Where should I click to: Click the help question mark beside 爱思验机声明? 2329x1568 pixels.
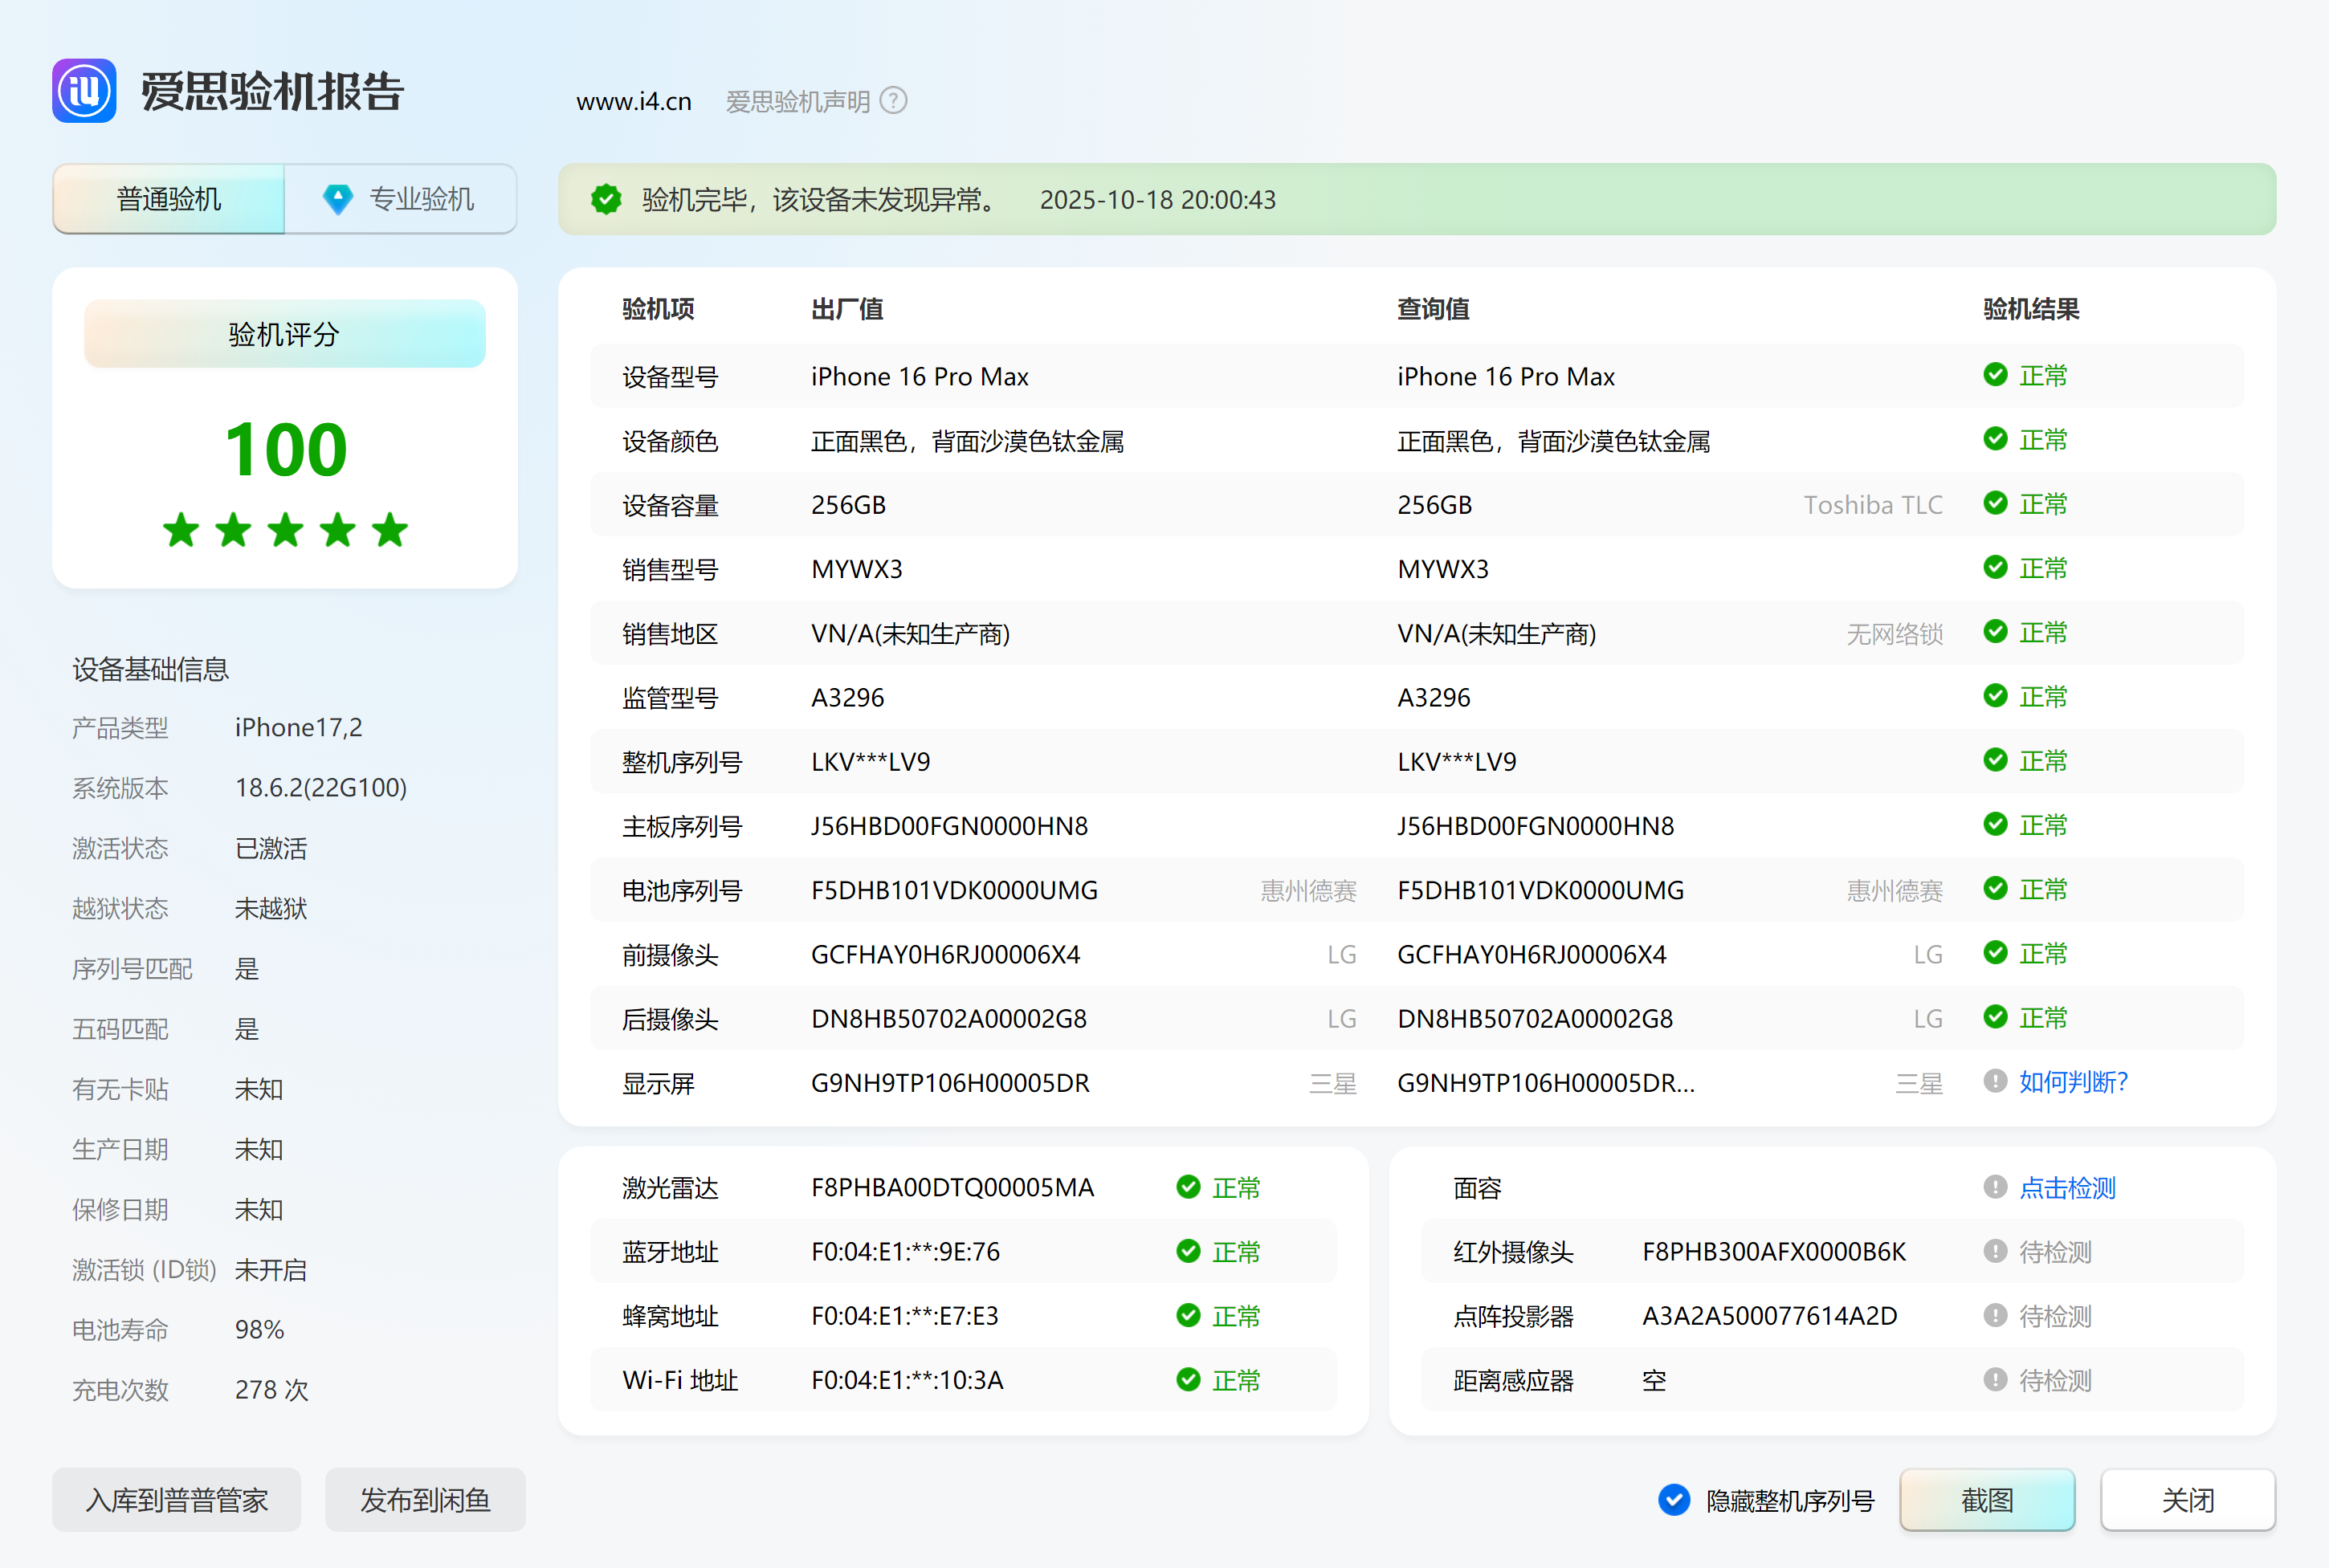coord(893,101)
